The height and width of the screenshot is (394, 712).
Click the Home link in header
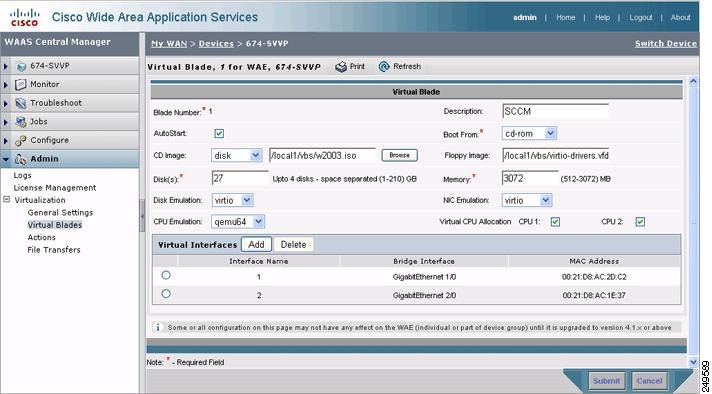coord(565,18)
